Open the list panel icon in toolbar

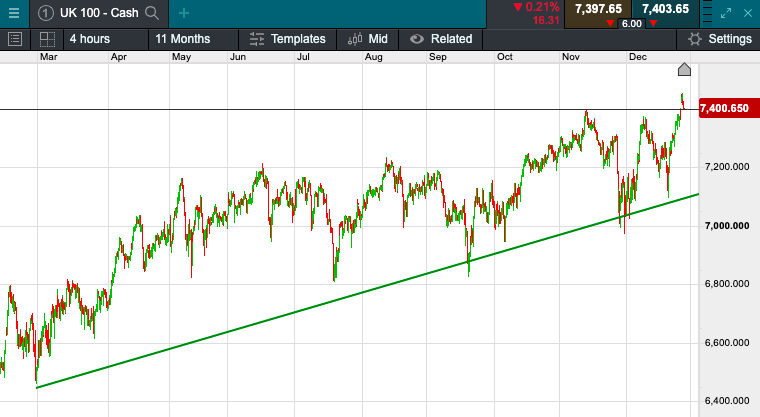15,39
